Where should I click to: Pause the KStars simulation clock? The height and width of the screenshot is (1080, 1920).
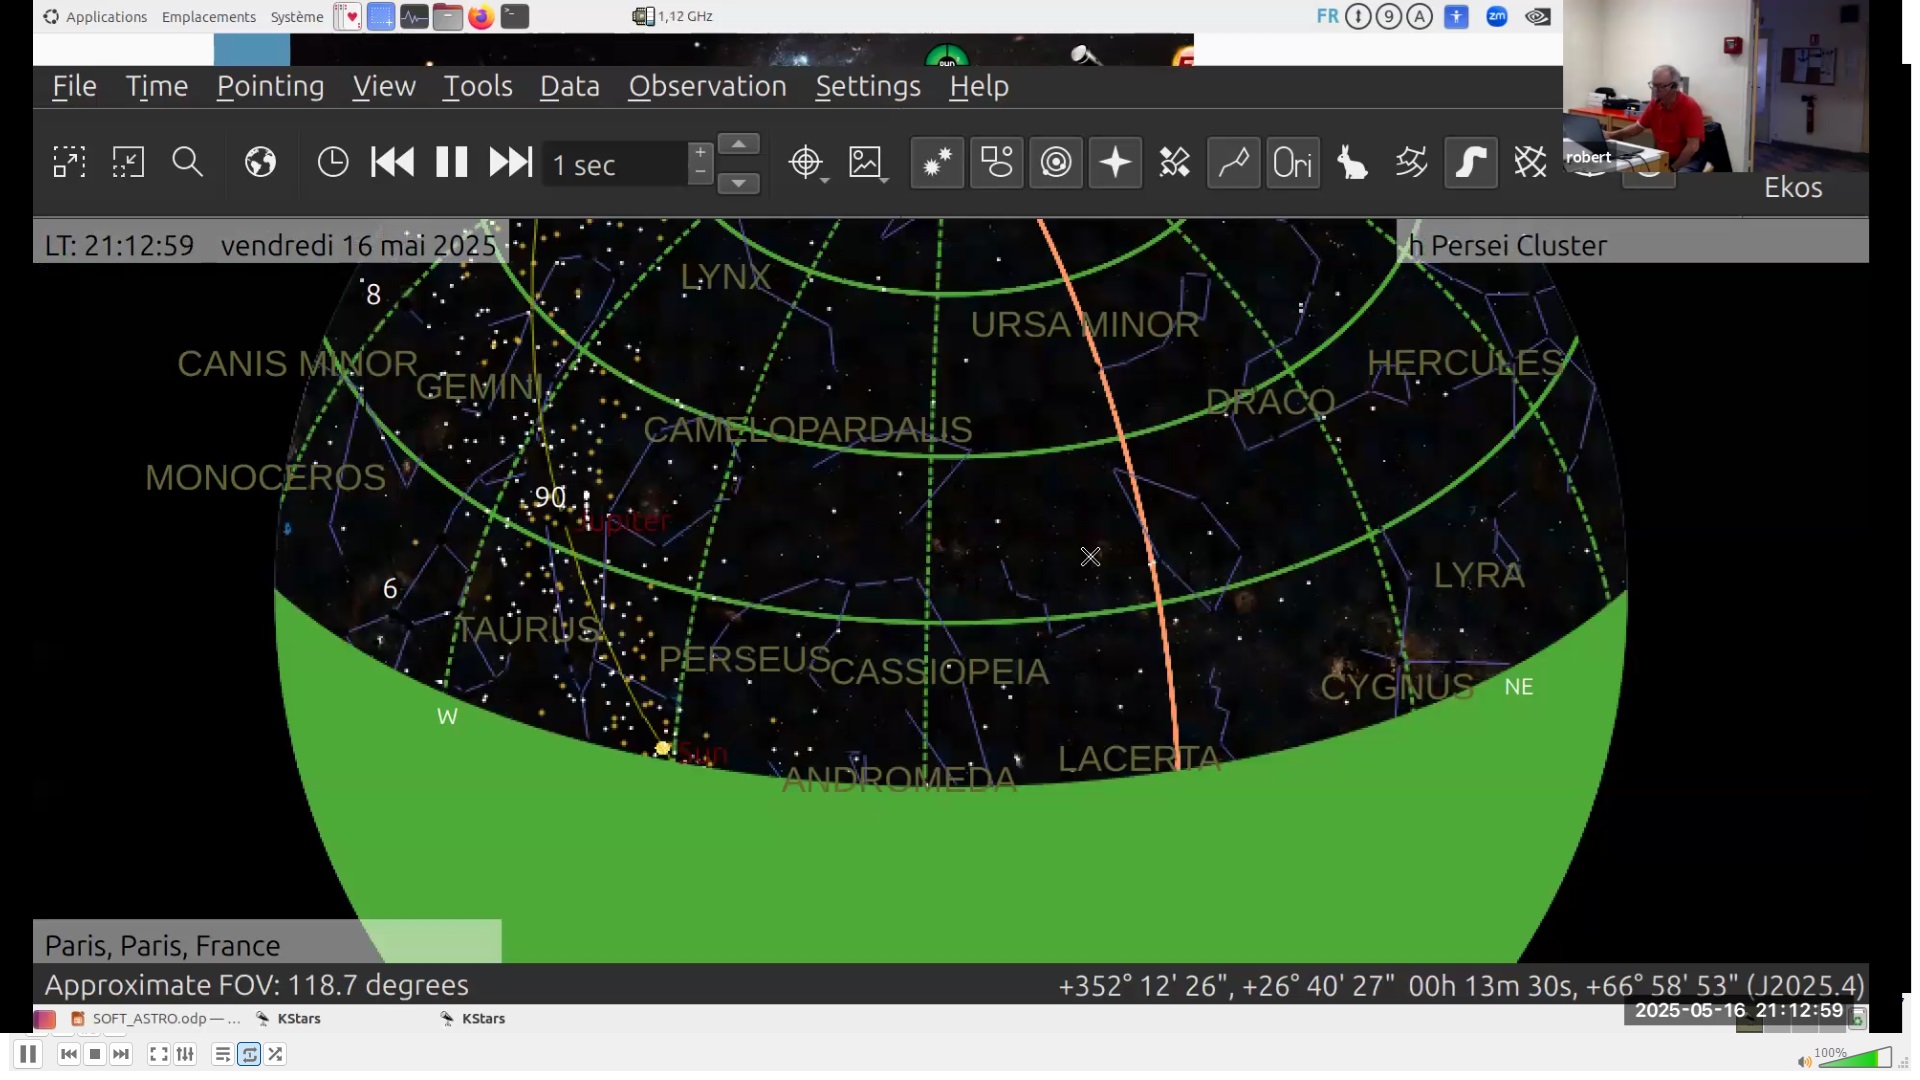tap(451, 162)
